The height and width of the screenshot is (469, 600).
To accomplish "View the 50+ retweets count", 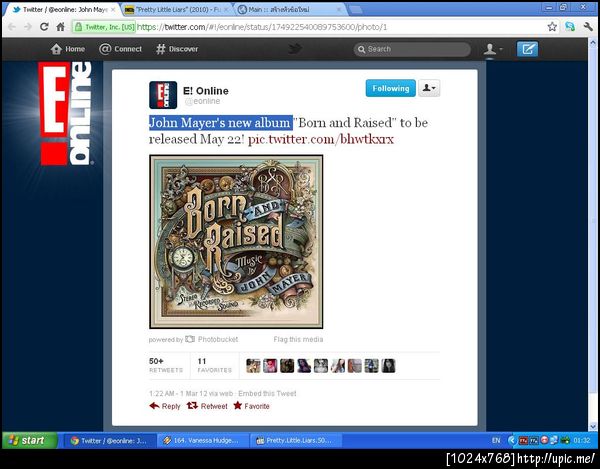I will (166, 365).
